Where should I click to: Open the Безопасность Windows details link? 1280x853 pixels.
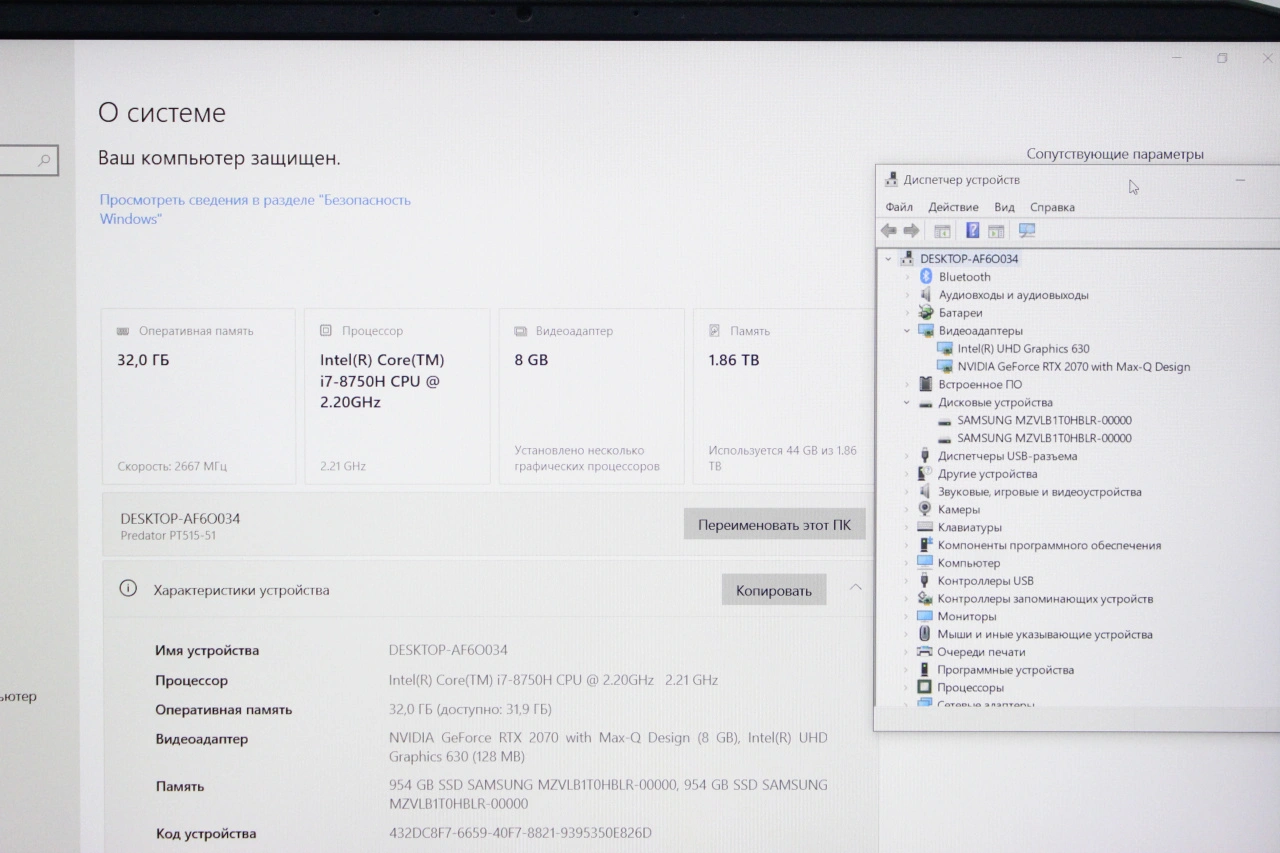tap(255, 209)
